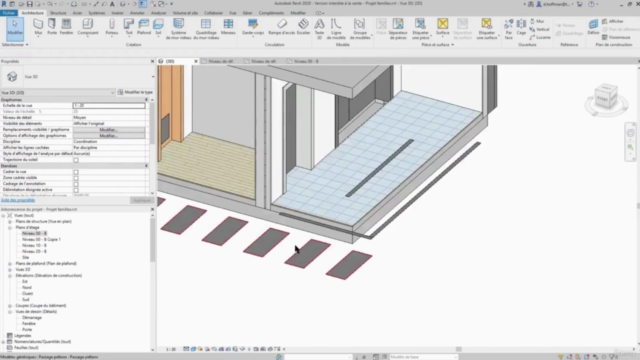Image resolution: width=640 pixels, height=360 pixels.
Task: Click the ViewCube navigation widget
Action: (606, 98)
